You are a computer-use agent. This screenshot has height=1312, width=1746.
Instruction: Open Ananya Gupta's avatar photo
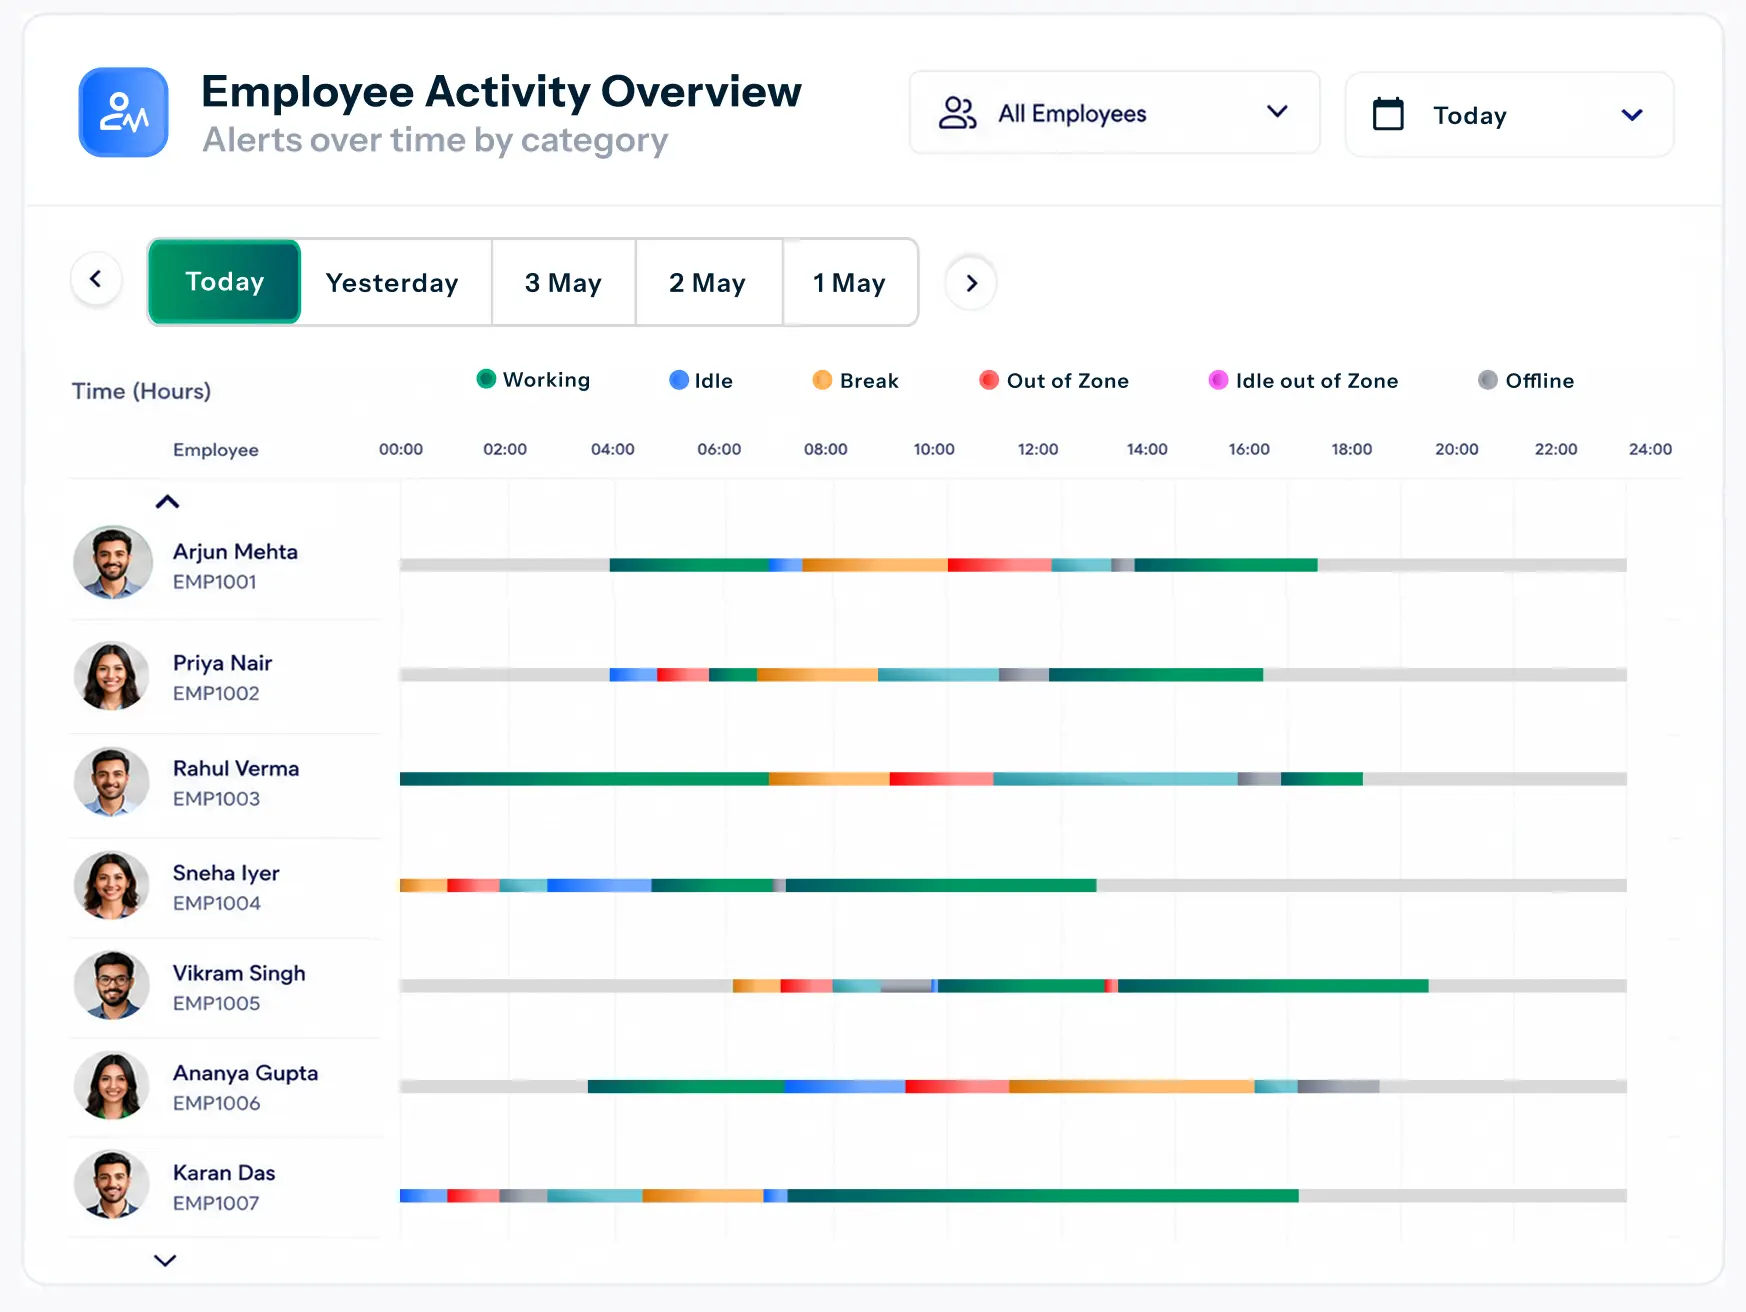(x=112, y=1086)
